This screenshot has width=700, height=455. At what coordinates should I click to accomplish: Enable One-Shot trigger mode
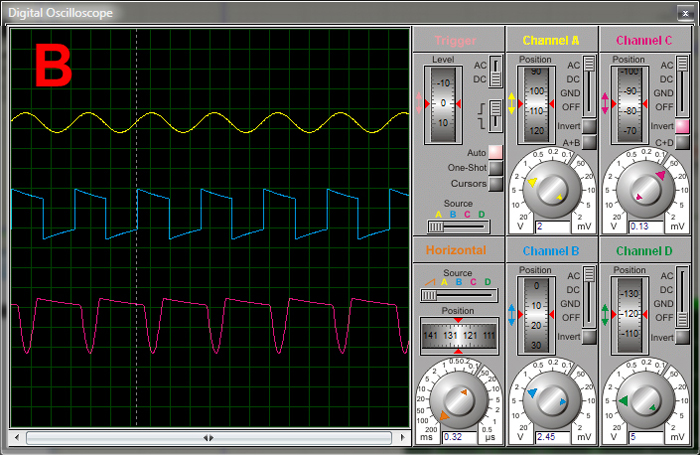coord(495,168)
